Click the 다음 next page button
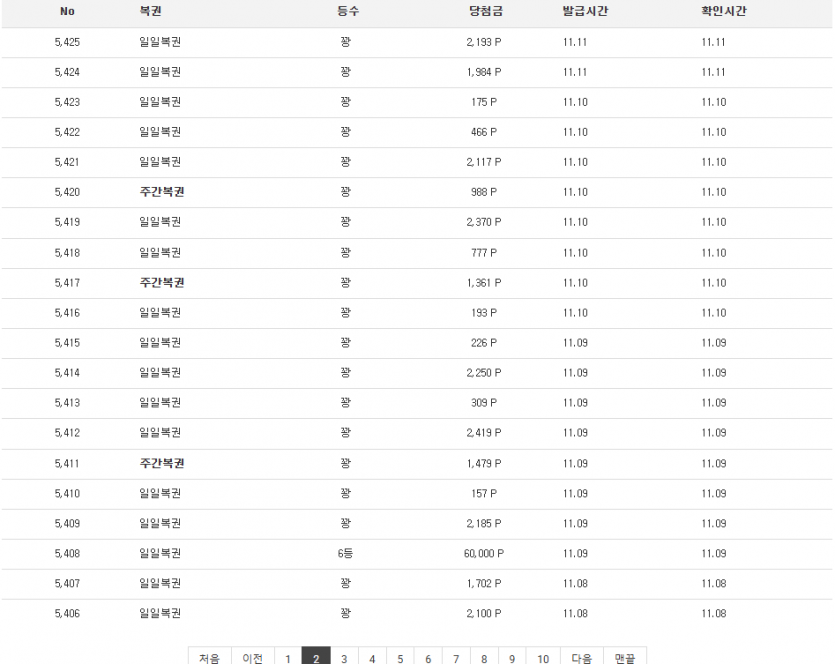This screenshot has width=835, height=664. pyautogui.click(x=581, y=657)
